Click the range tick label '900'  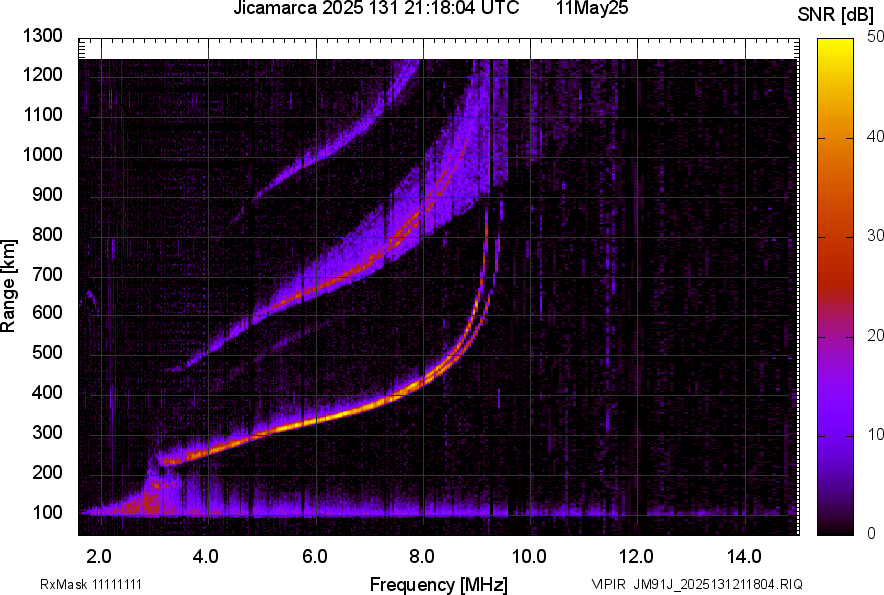47,195
